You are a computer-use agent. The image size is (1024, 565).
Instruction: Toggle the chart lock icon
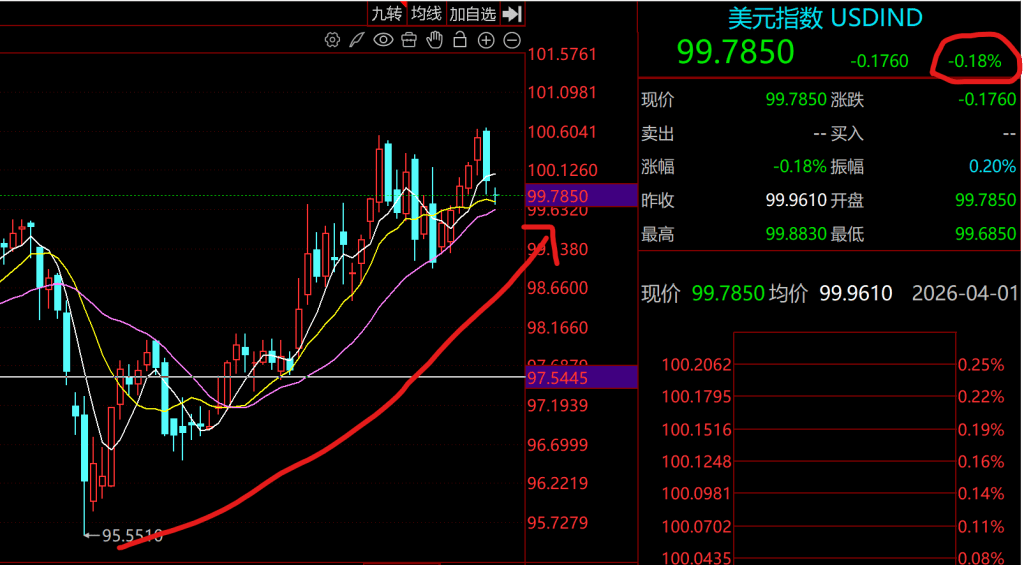click(460, 40)
